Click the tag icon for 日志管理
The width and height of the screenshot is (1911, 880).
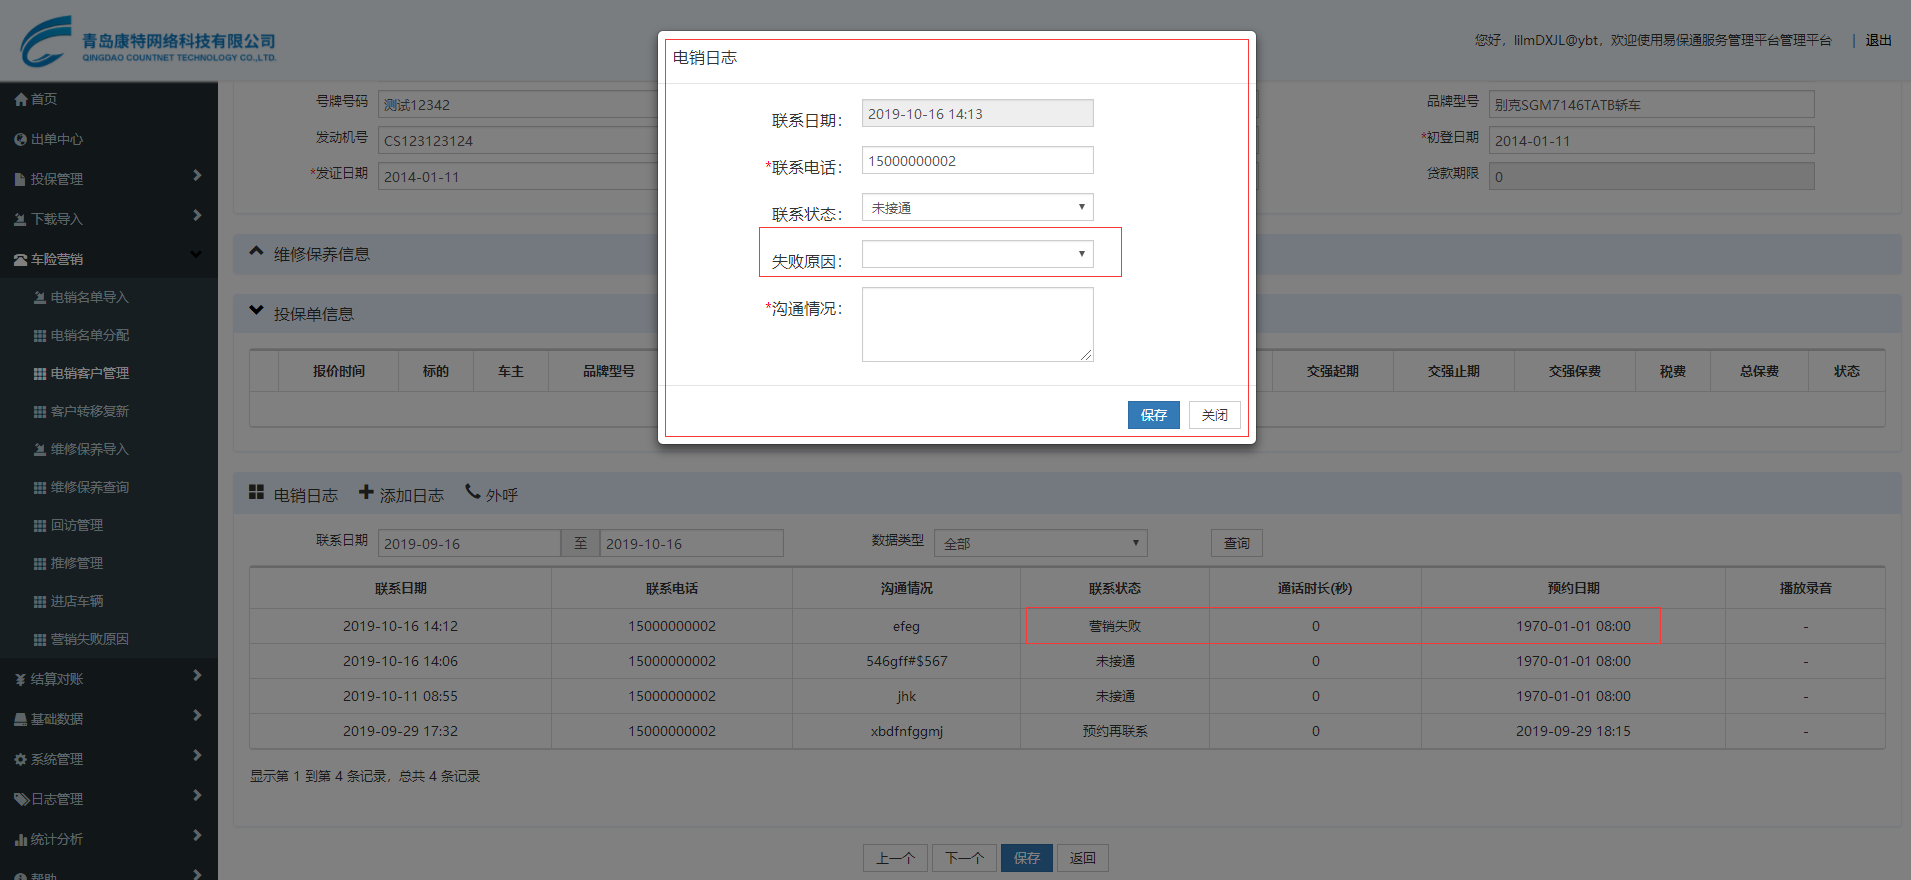click(x=20, y=799)
